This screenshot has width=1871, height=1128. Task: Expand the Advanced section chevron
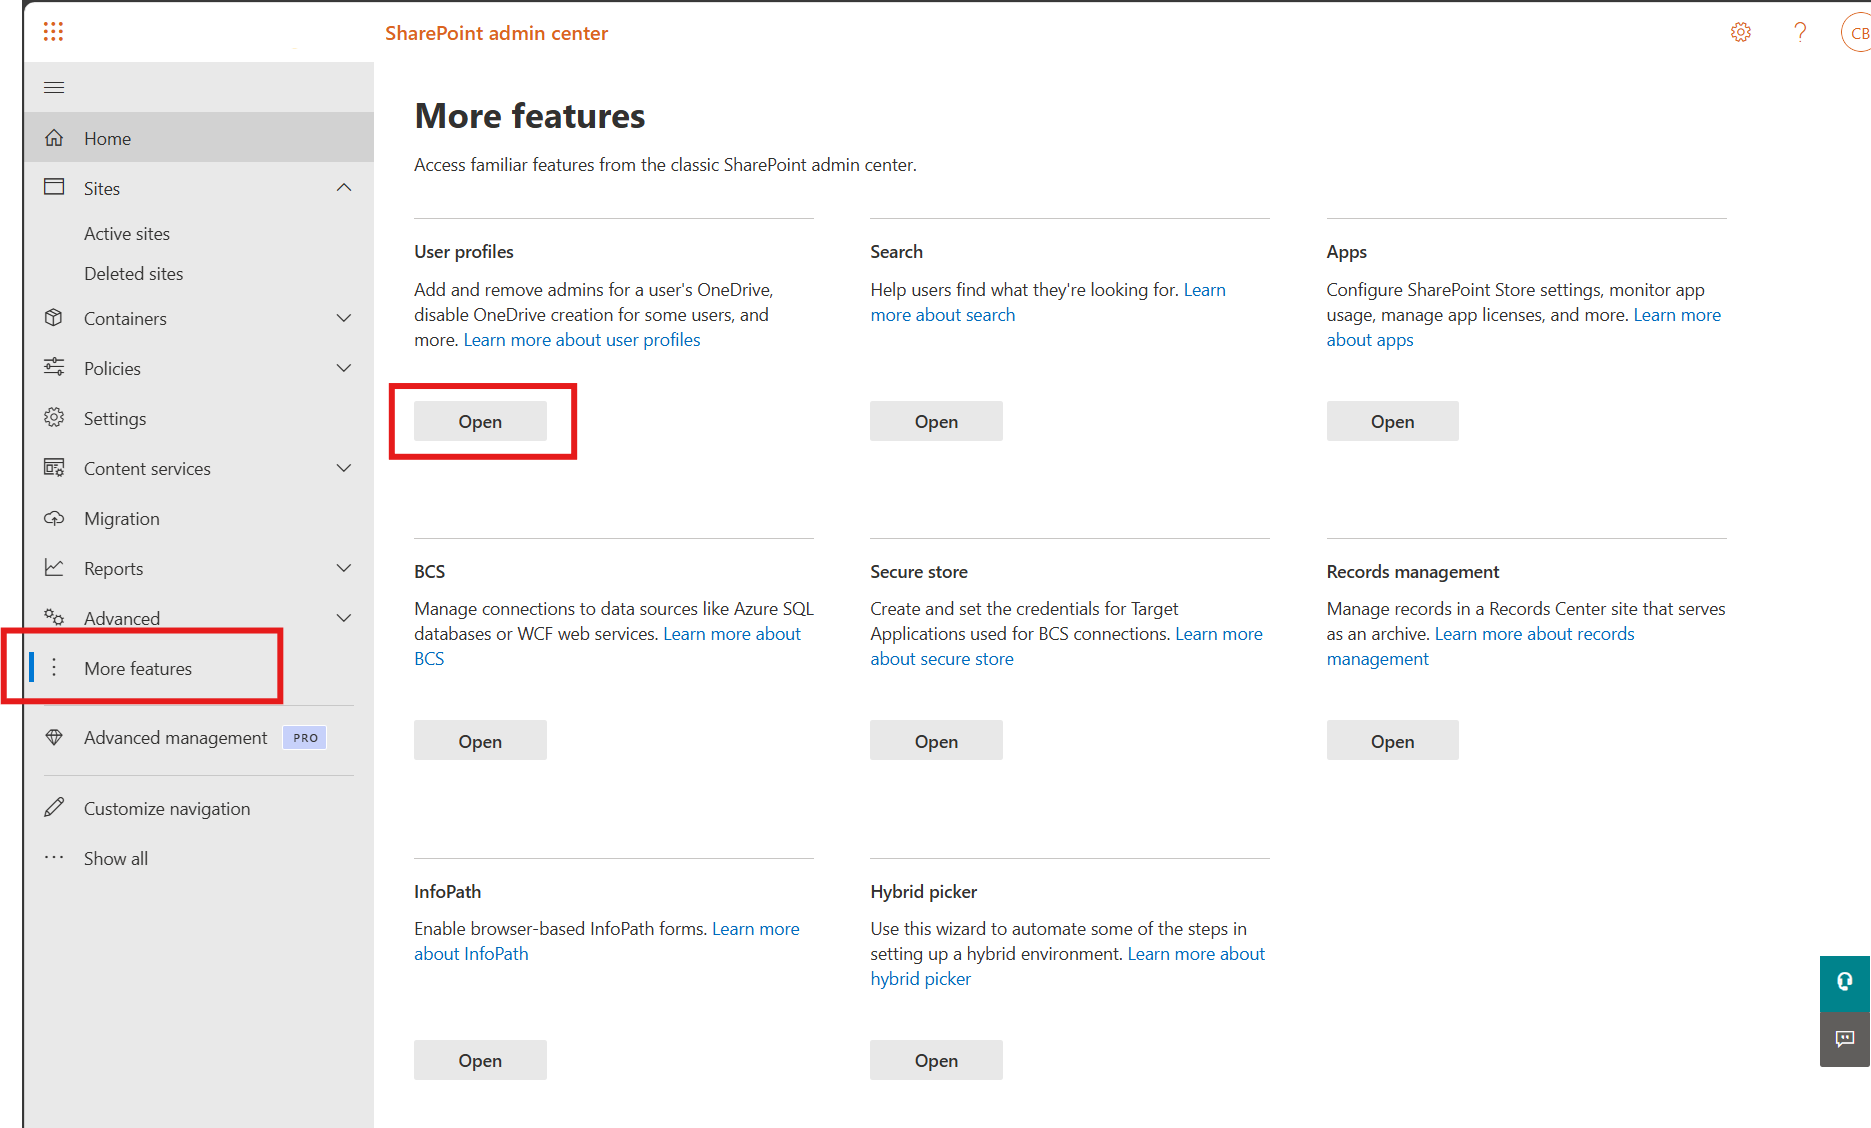point(344,618)
